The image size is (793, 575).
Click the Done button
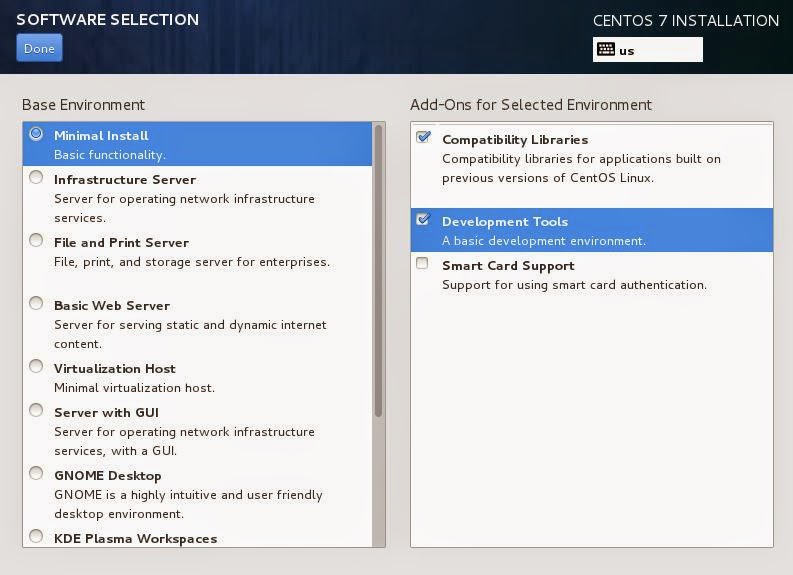click(x=39, y=48)
